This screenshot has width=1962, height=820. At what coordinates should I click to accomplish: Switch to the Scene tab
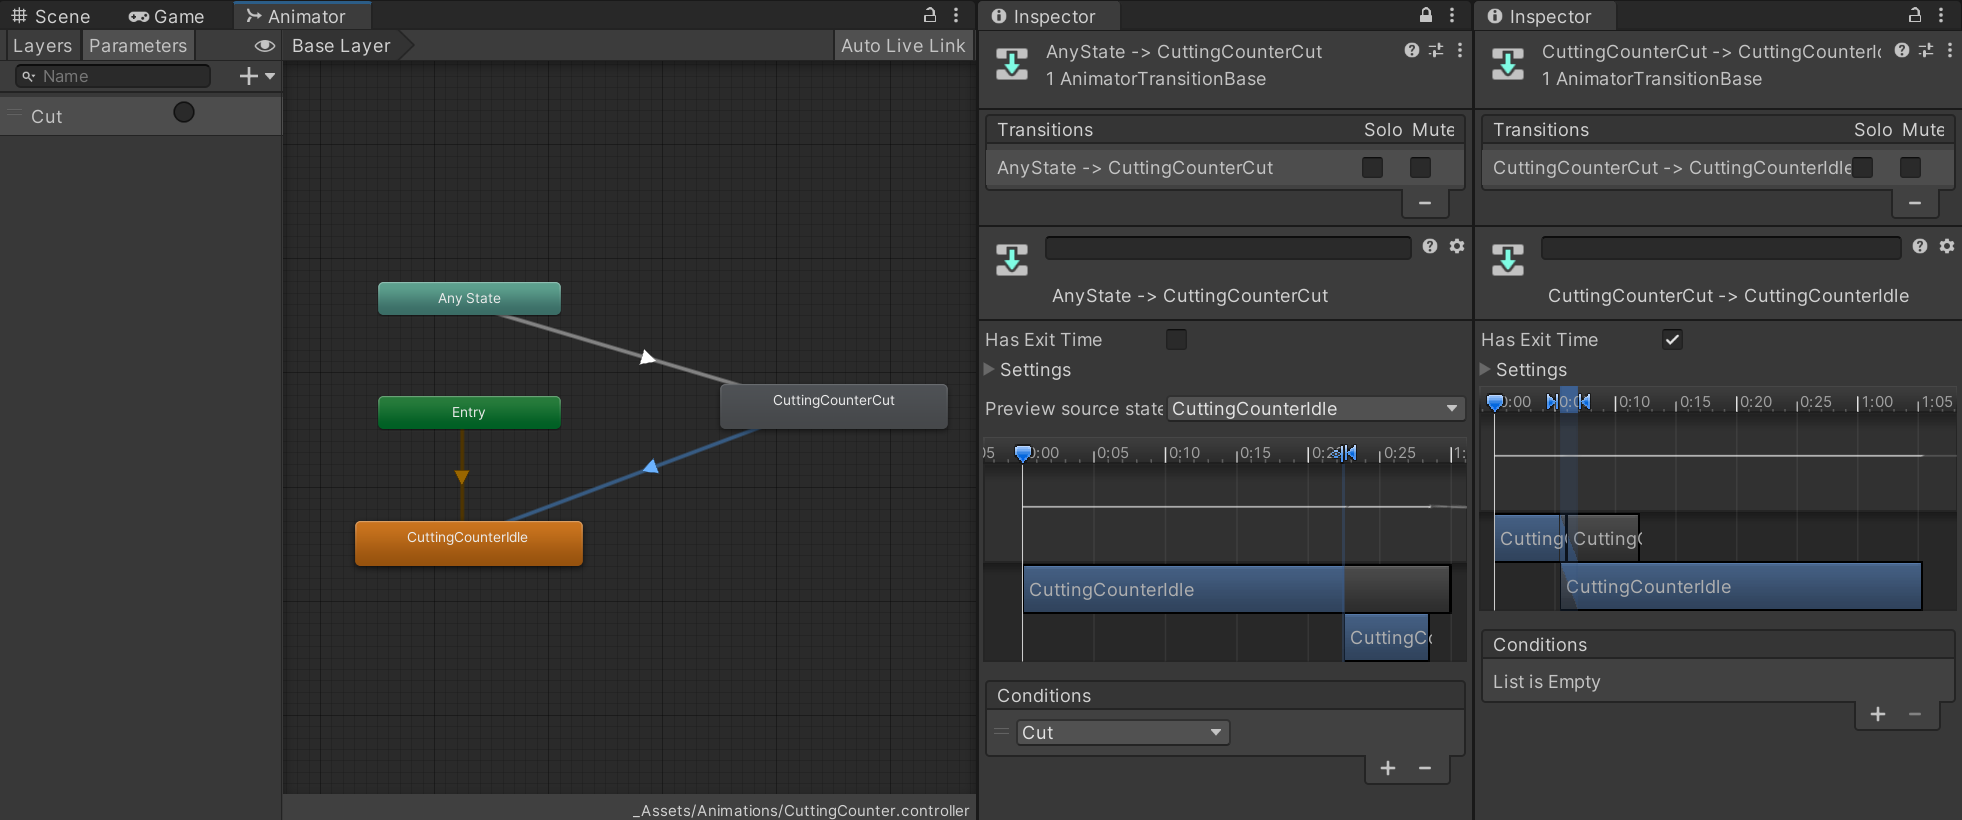[x=50, y=16]
